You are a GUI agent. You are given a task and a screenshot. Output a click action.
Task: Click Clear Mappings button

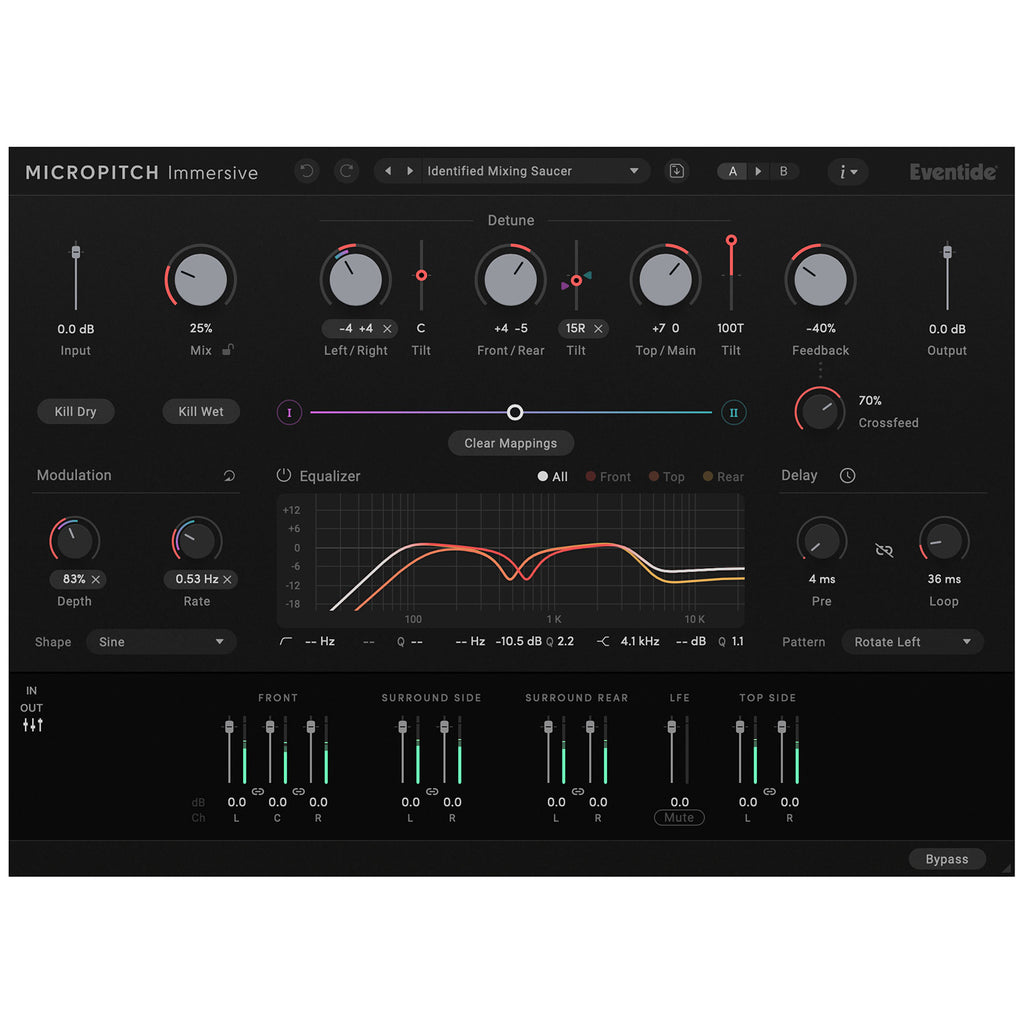tap(511, 443)
